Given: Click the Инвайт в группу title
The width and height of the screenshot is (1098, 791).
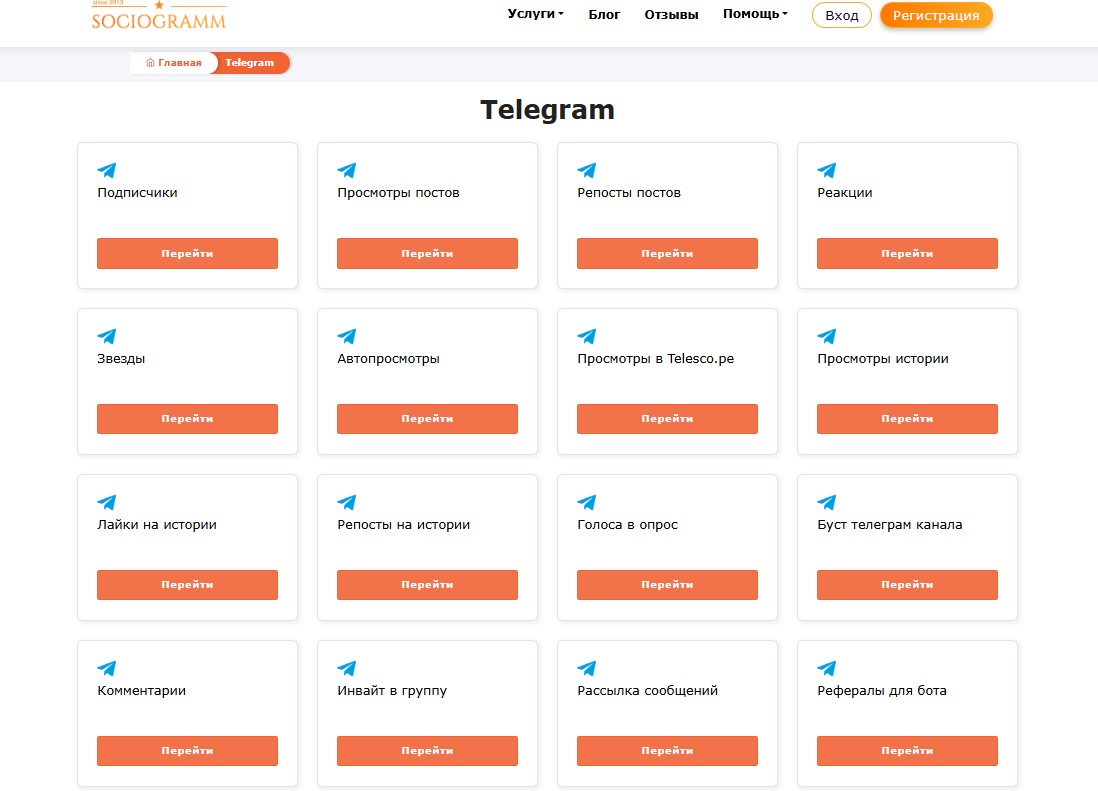Looking at the screenshot, I should [x=392, y=690].
